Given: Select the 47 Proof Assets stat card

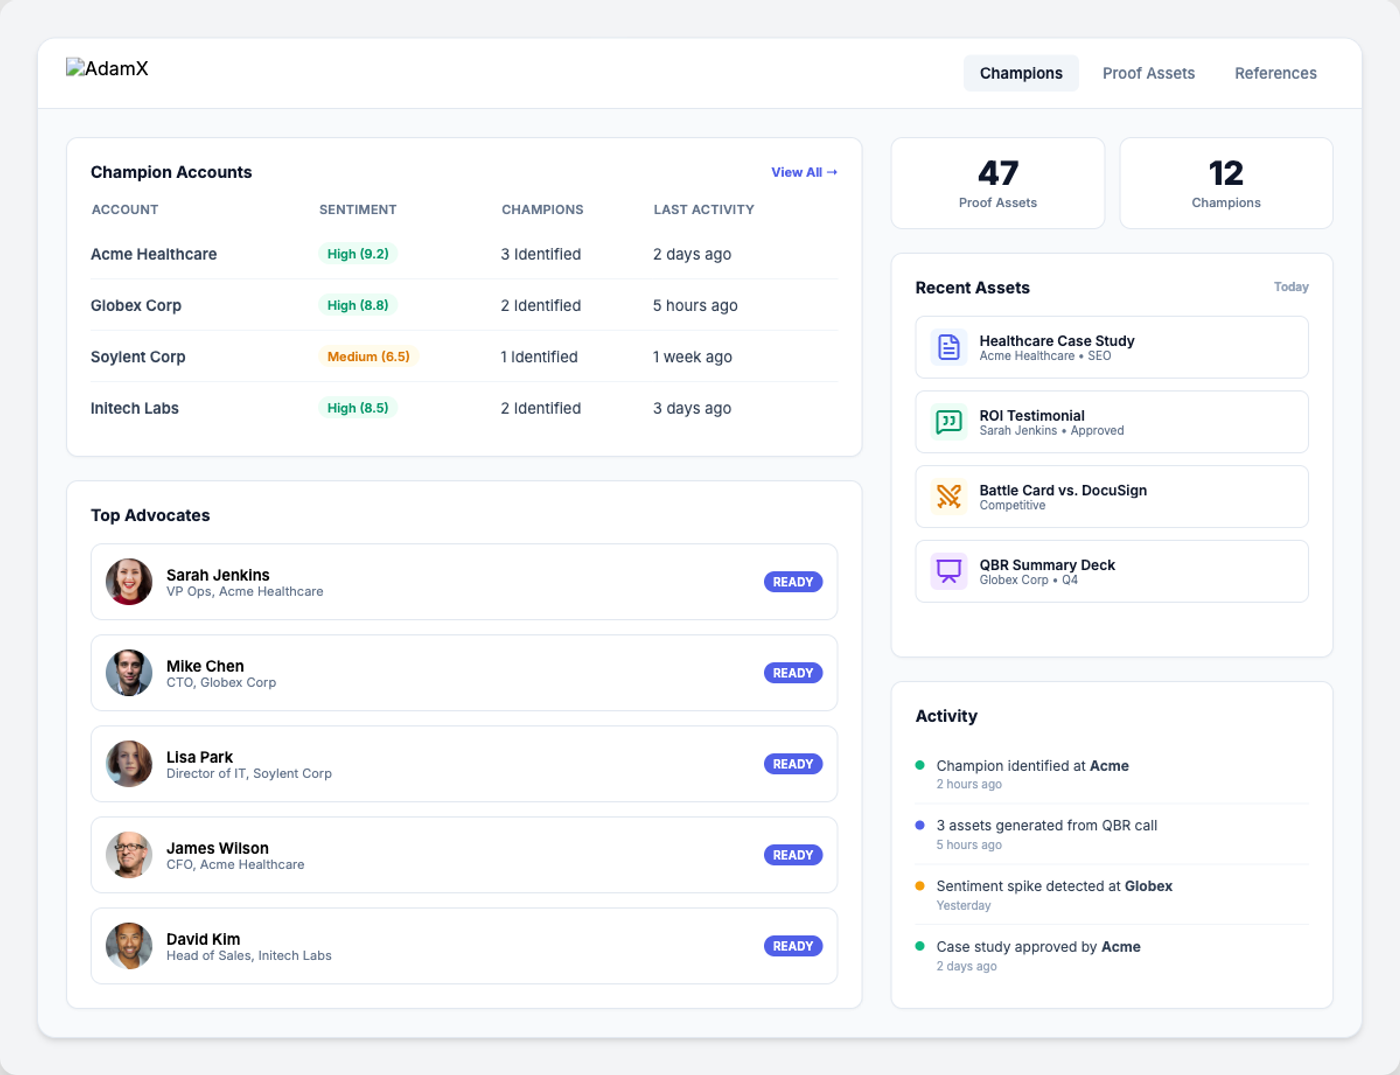Looking at the screenshot, I should click(997, 183).
